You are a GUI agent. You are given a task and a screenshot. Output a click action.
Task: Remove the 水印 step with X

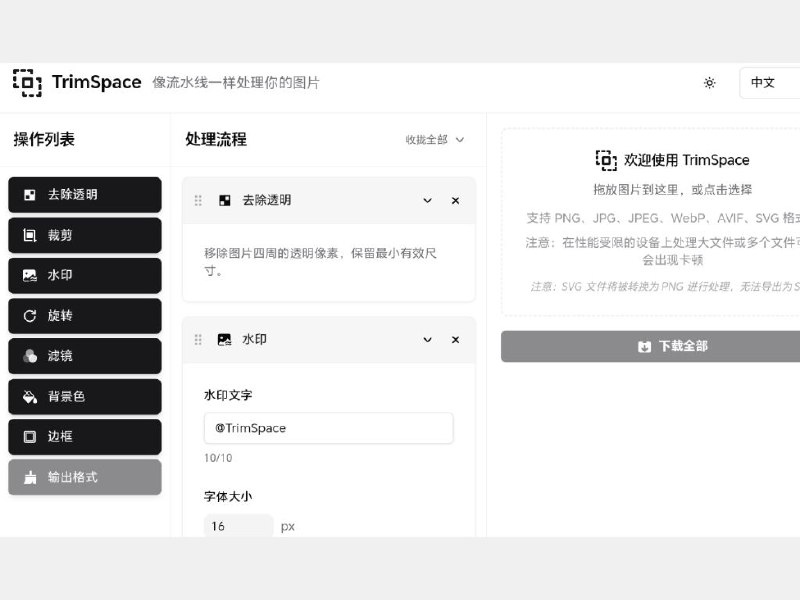455,339
